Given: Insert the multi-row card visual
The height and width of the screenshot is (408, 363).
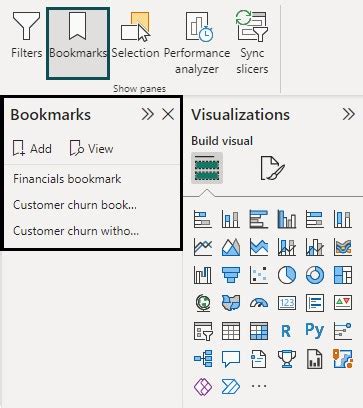Looking at the screenshot, I should 315,303.
